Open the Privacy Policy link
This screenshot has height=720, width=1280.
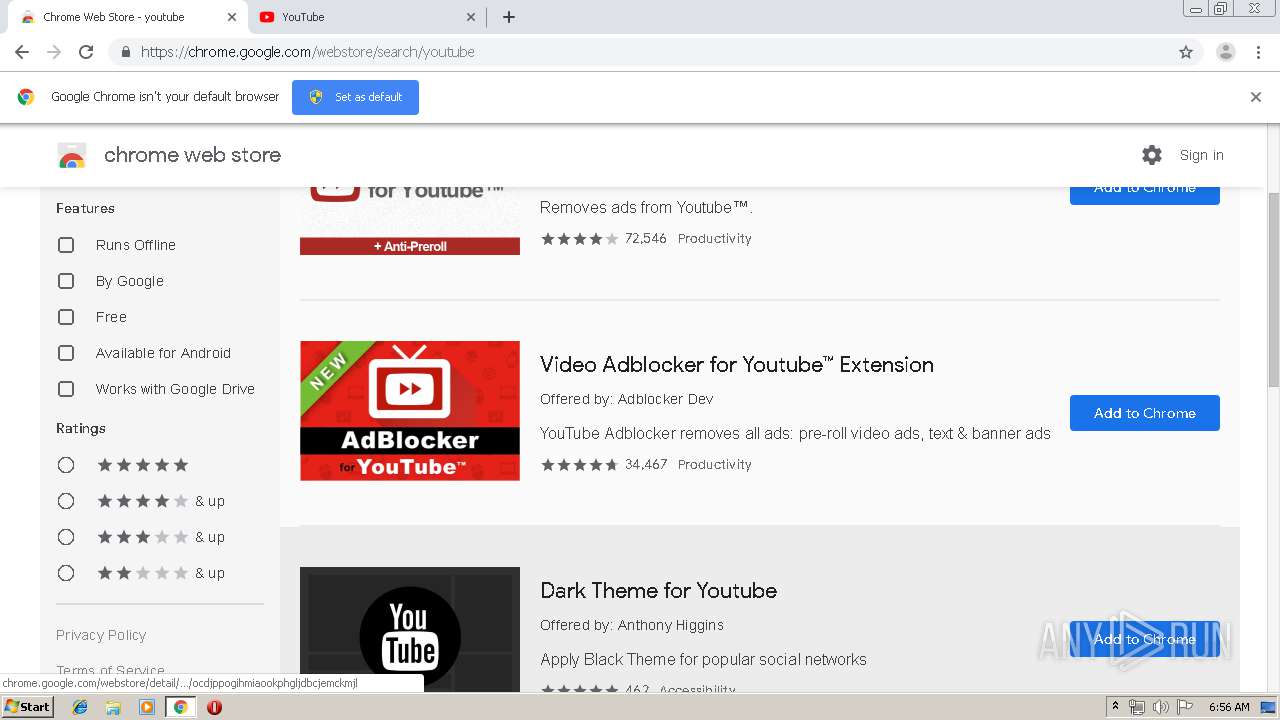[x=101, y=635]
